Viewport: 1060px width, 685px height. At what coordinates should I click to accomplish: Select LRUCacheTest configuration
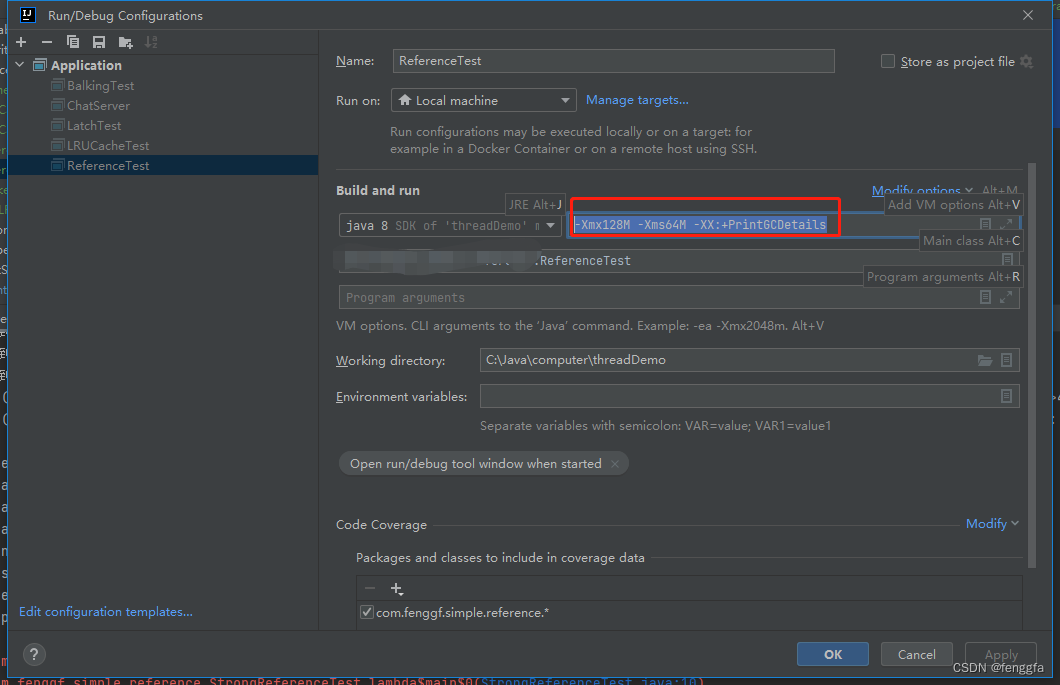click(x=107, y=145)
